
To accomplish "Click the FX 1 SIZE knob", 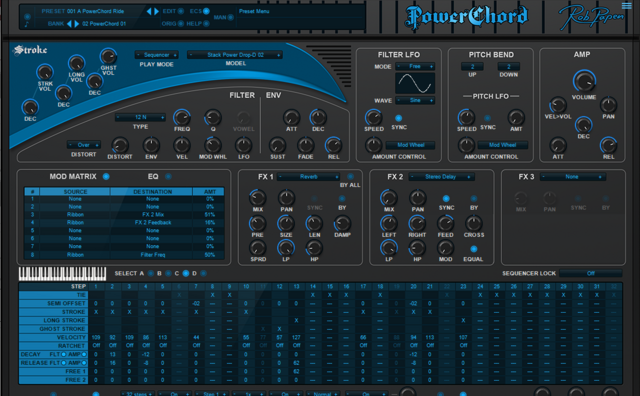I will point(286,223).
